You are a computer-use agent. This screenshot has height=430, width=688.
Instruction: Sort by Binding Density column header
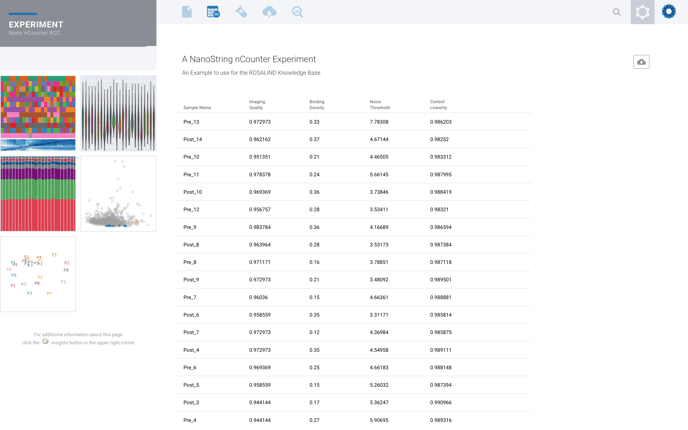pos(317,104)
